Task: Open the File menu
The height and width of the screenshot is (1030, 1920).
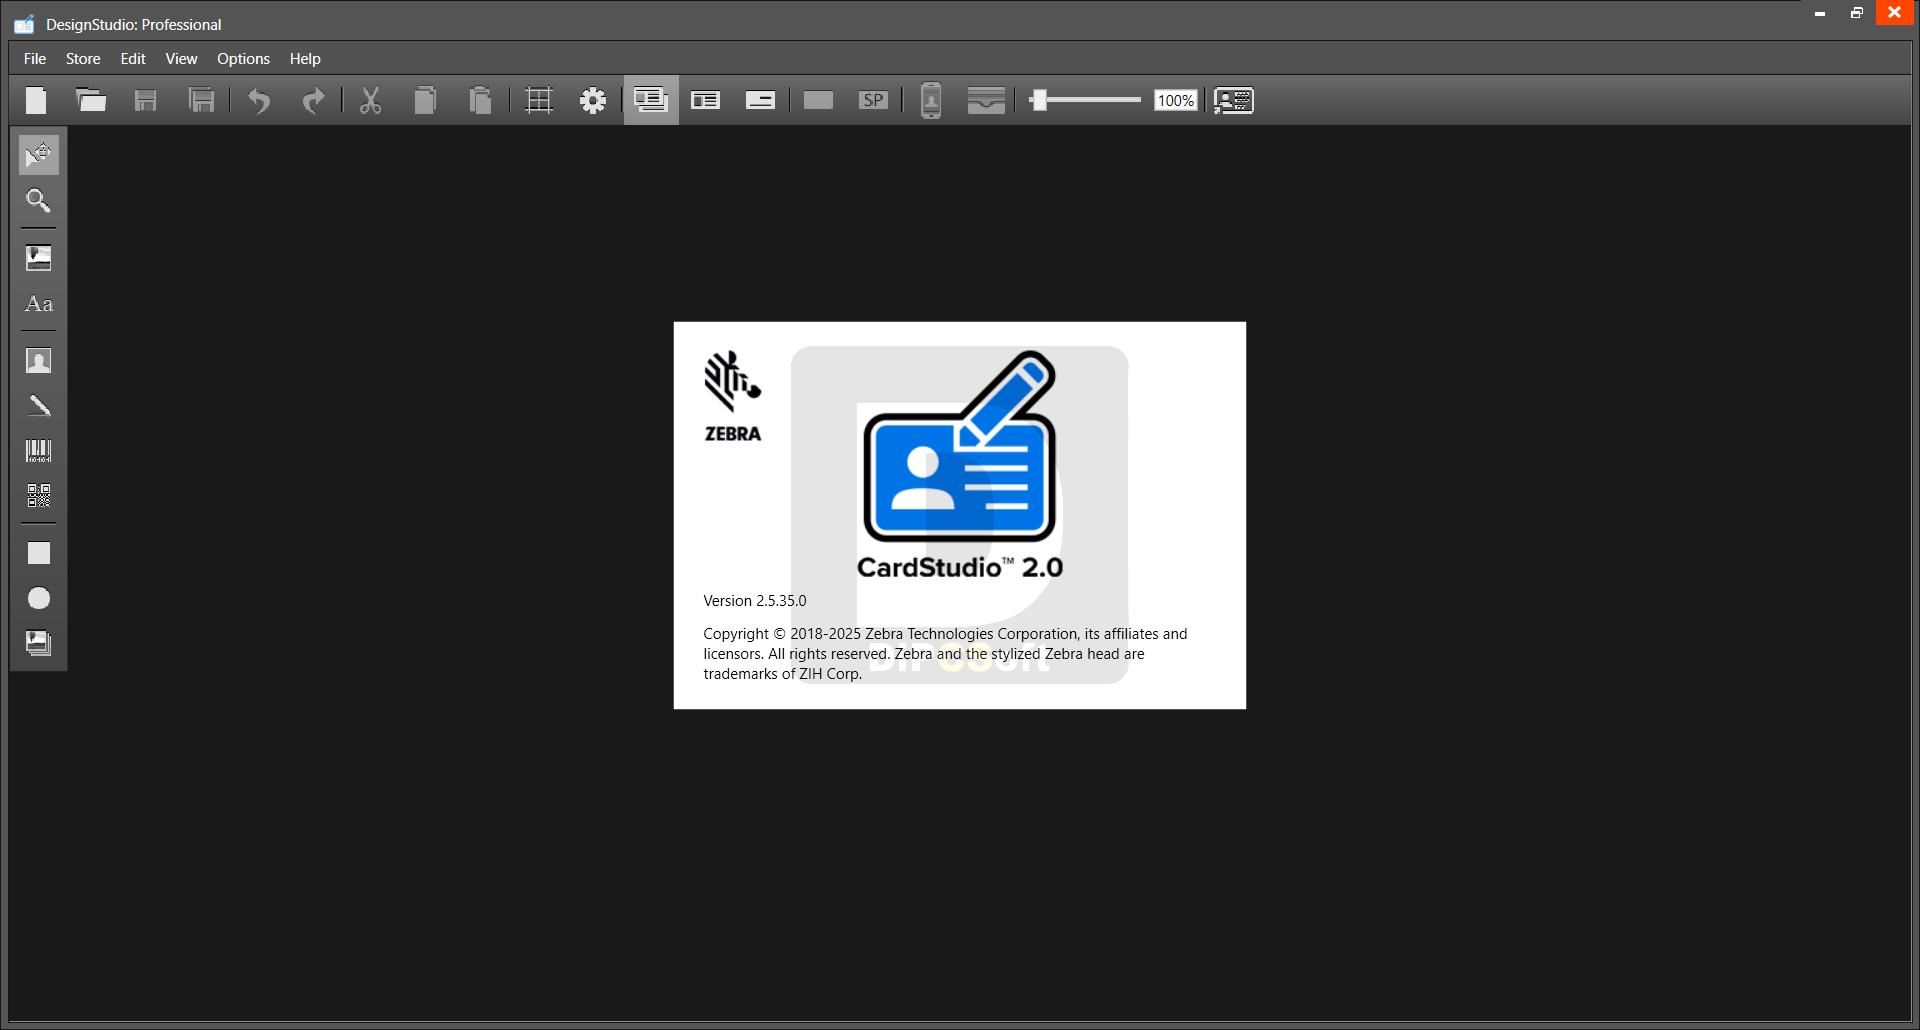Action: tap(35, 59)
